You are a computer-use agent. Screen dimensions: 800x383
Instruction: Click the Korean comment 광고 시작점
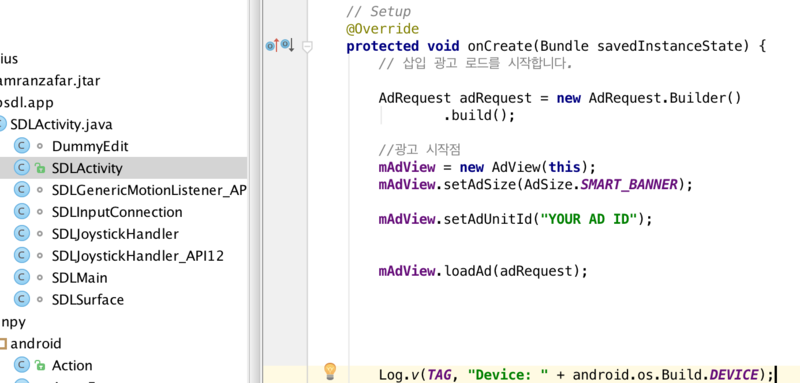[x=420, y=150]
